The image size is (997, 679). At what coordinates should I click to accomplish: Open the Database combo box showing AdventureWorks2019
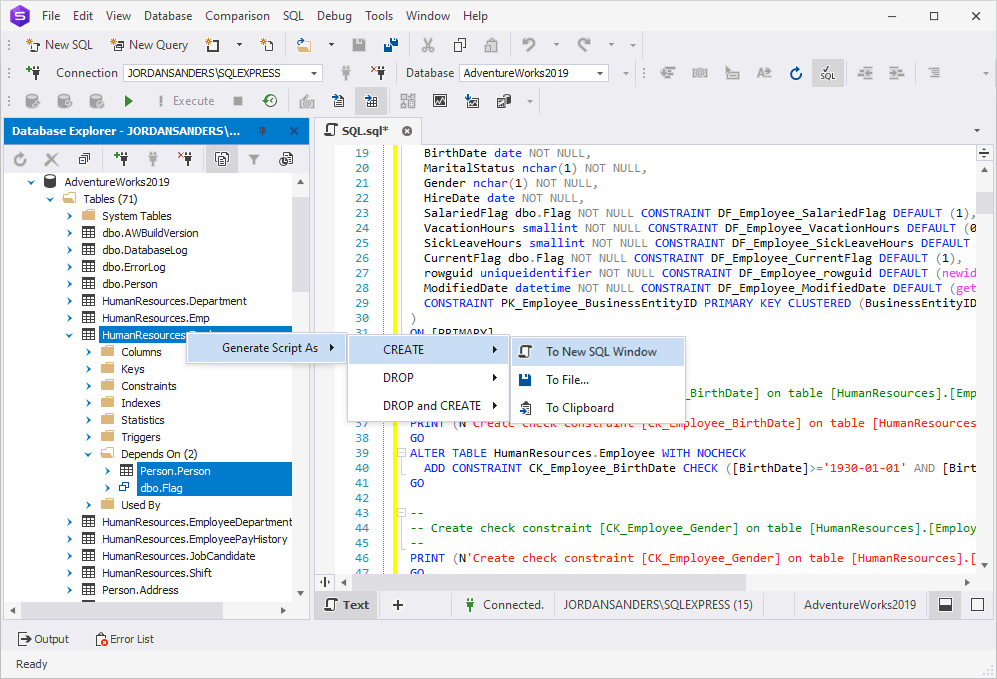click(534, 73)
